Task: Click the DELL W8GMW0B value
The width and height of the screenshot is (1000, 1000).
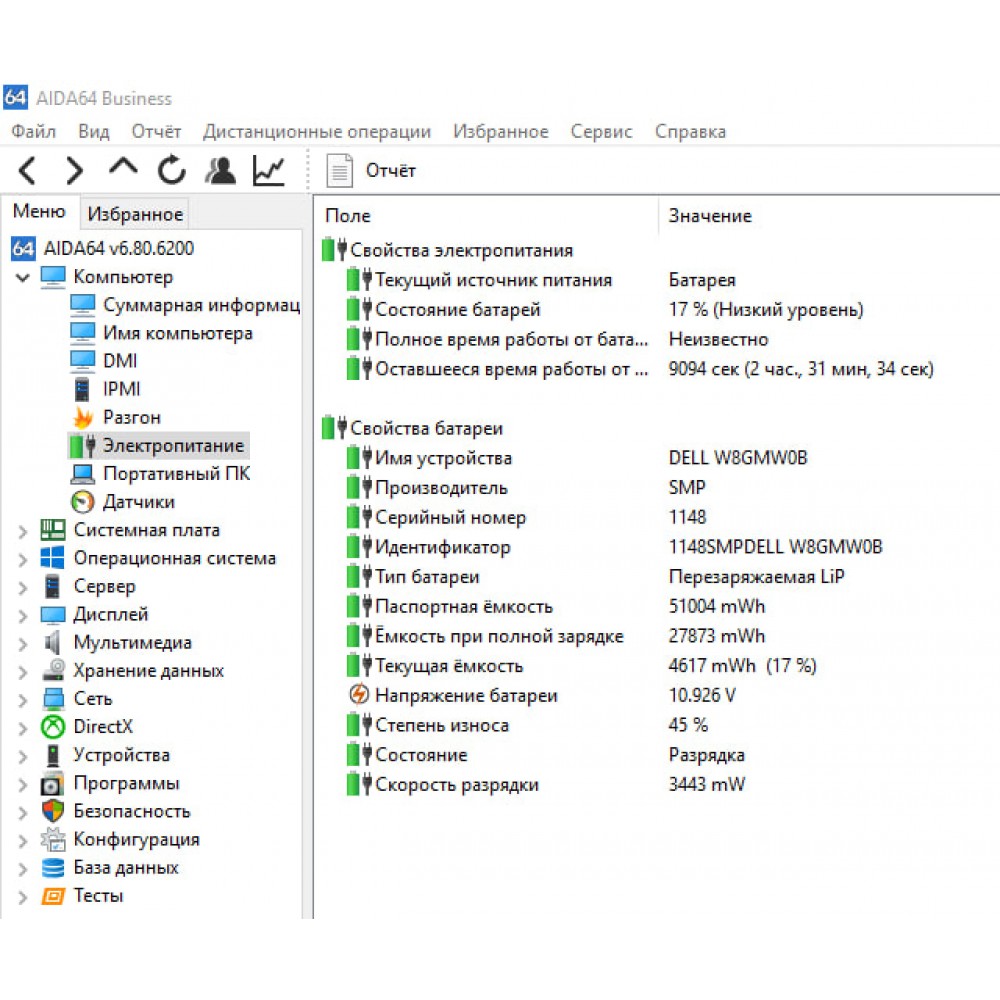Action: coord(738,458)
